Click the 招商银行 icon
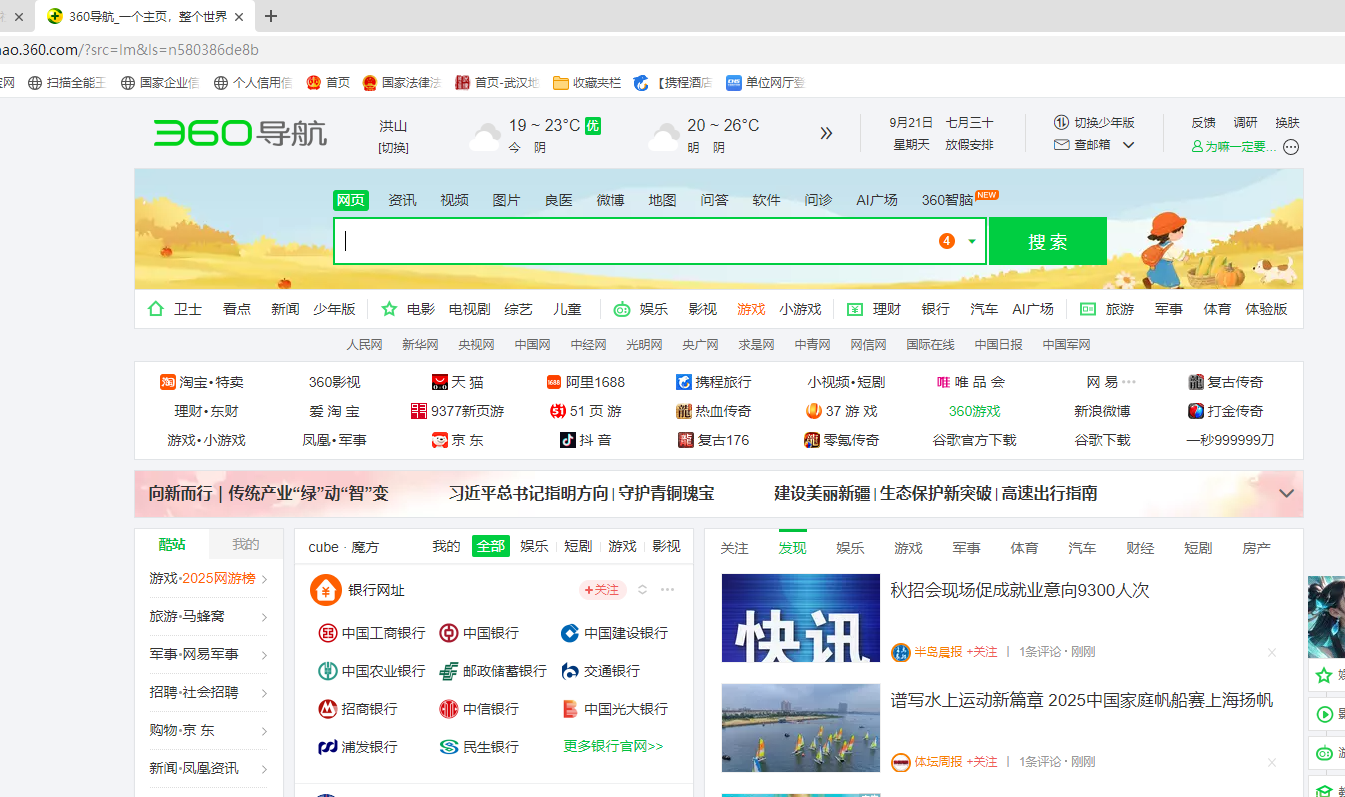Image resolution: width=1345 pixels, height=797 pixels. [329, 709]
